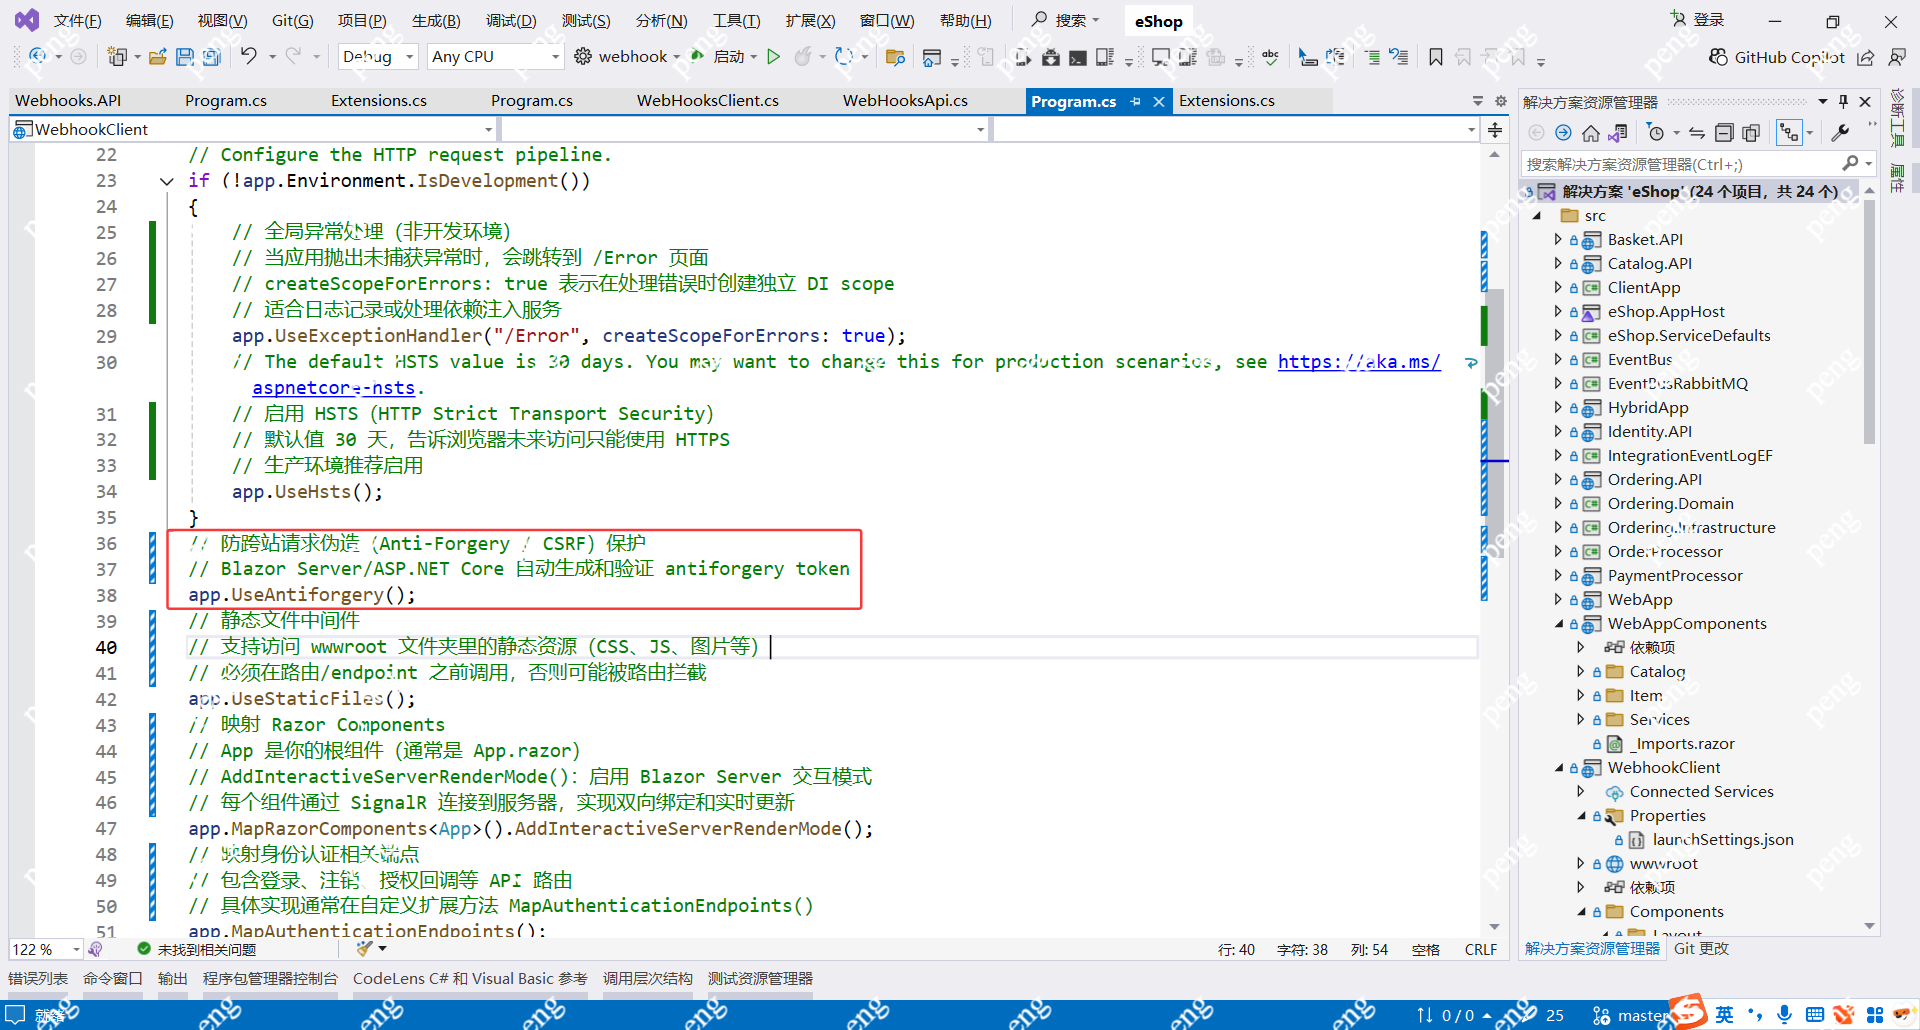The image size is (1920, 1030).
Task: Expand the wwwroot folder node
Action: coord(1580,863)
